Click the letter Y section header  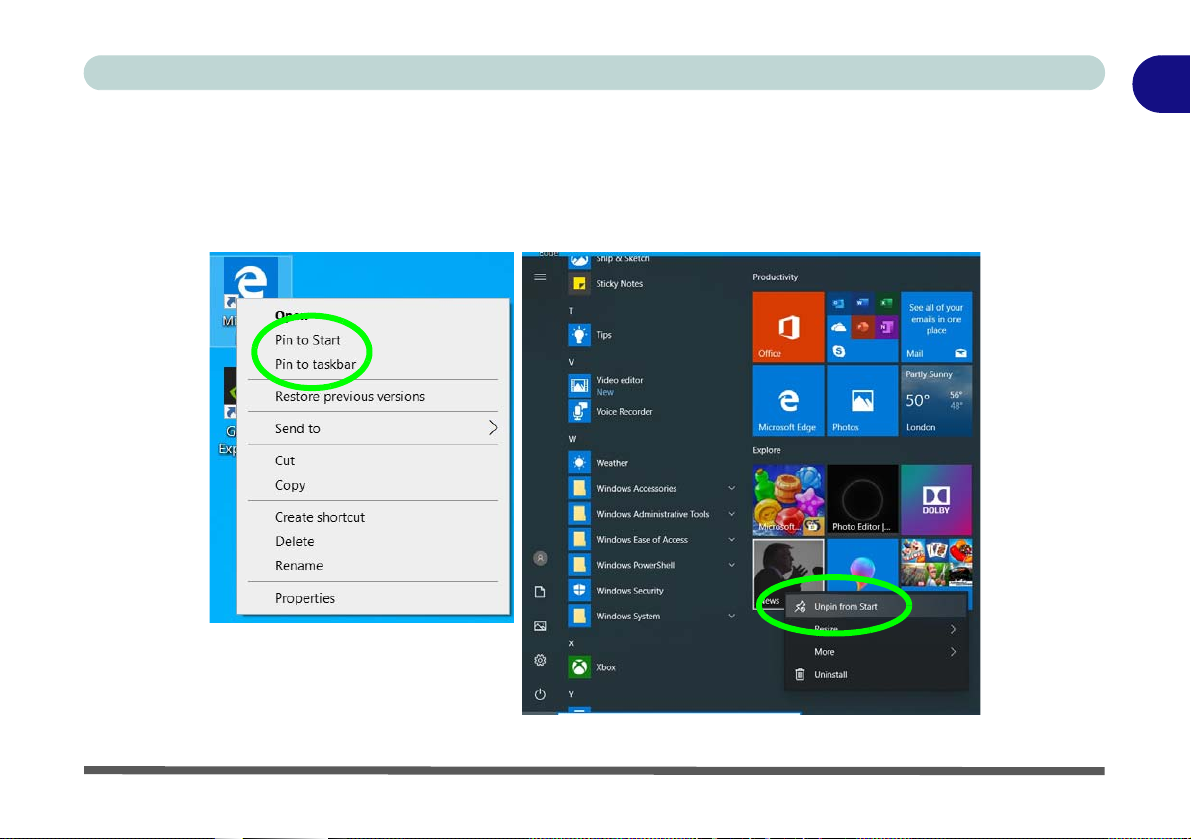pyautogui.click(x=571, y=694)
